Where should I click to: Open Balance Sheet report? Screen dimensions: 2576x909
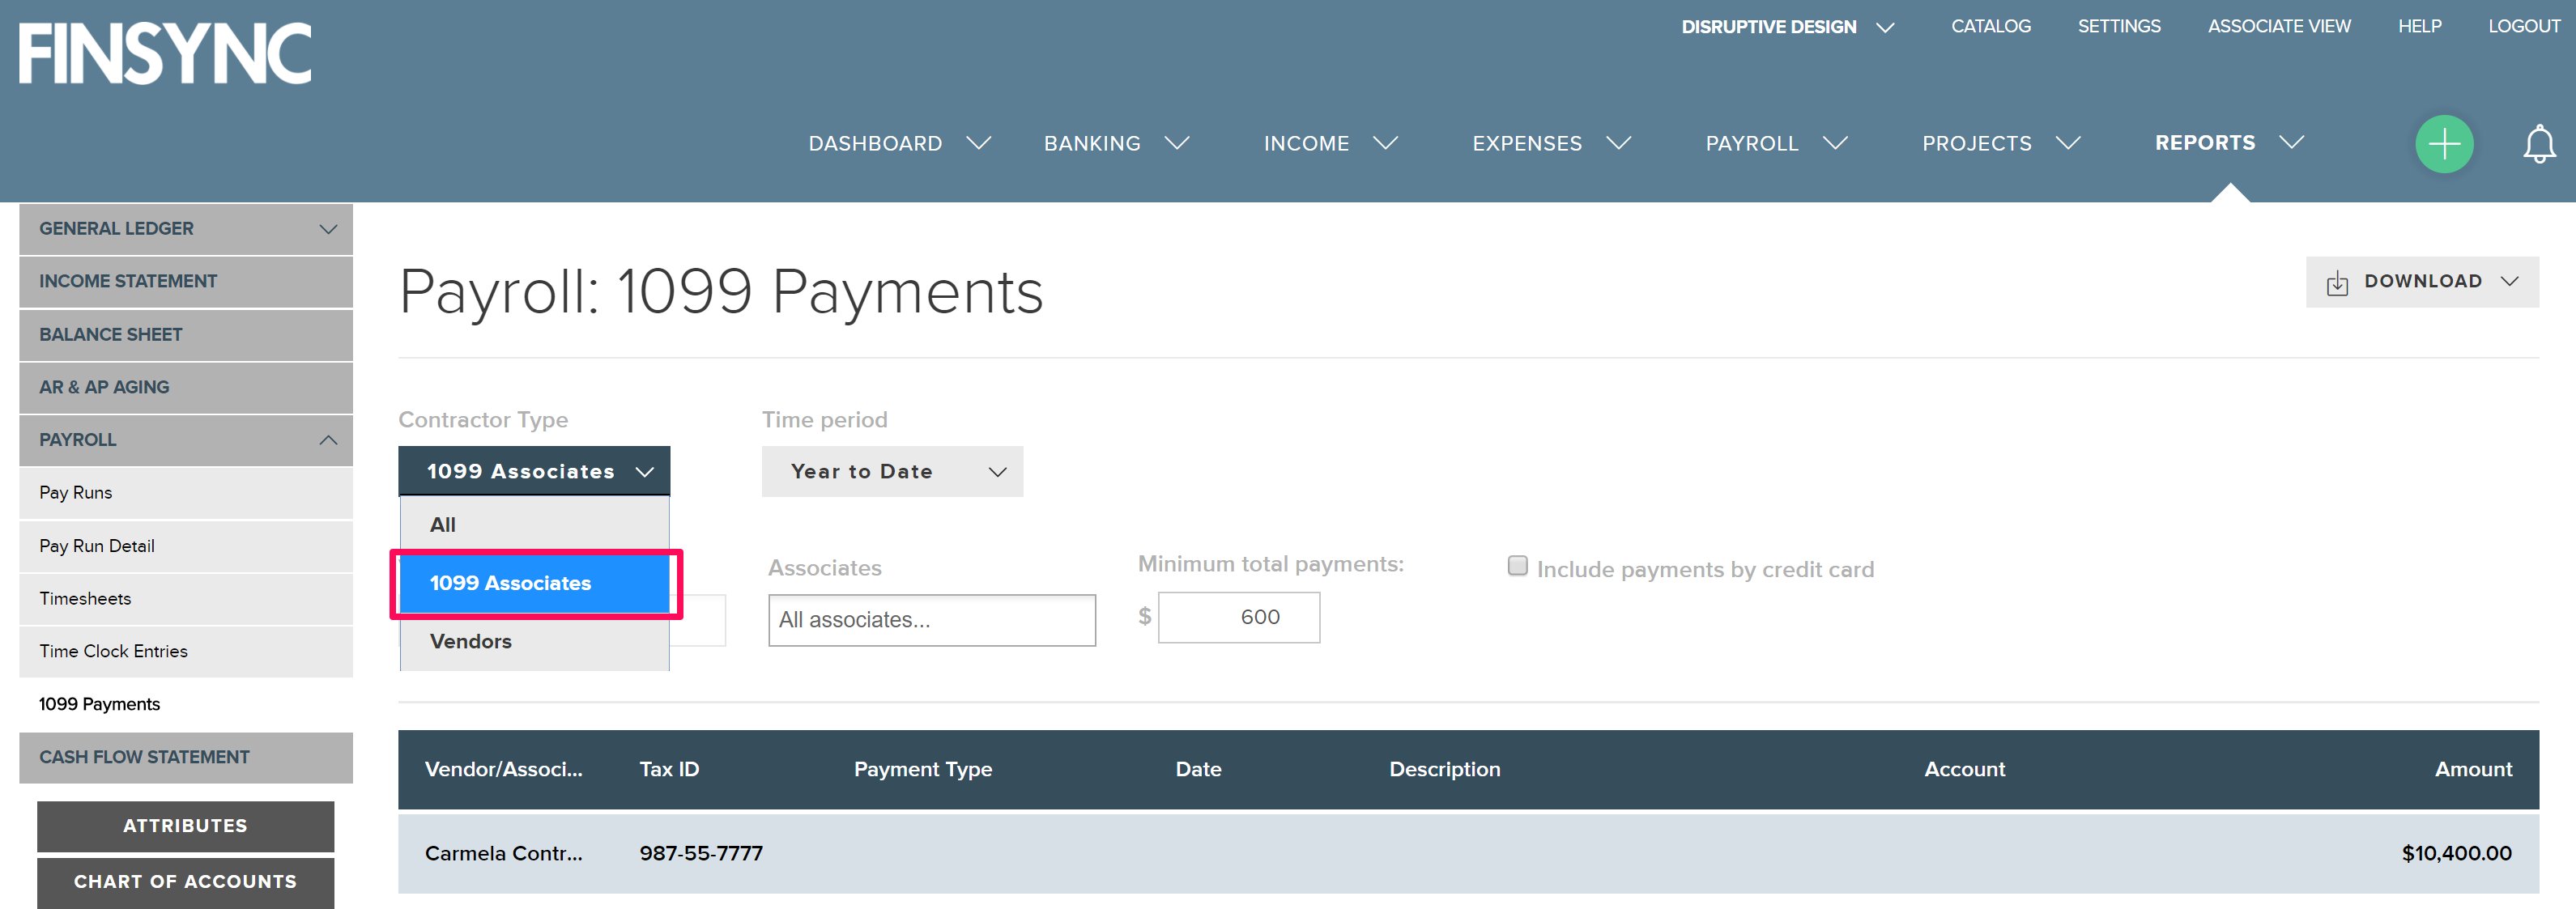click(186, 335)
